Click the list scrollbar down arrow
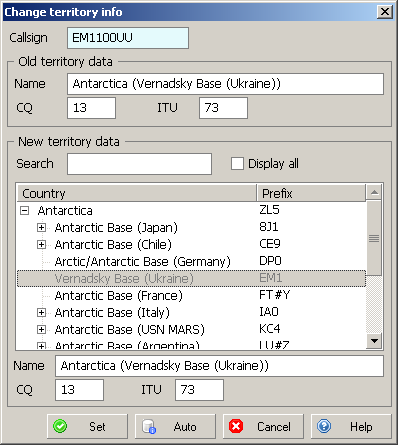 (374, 341)
